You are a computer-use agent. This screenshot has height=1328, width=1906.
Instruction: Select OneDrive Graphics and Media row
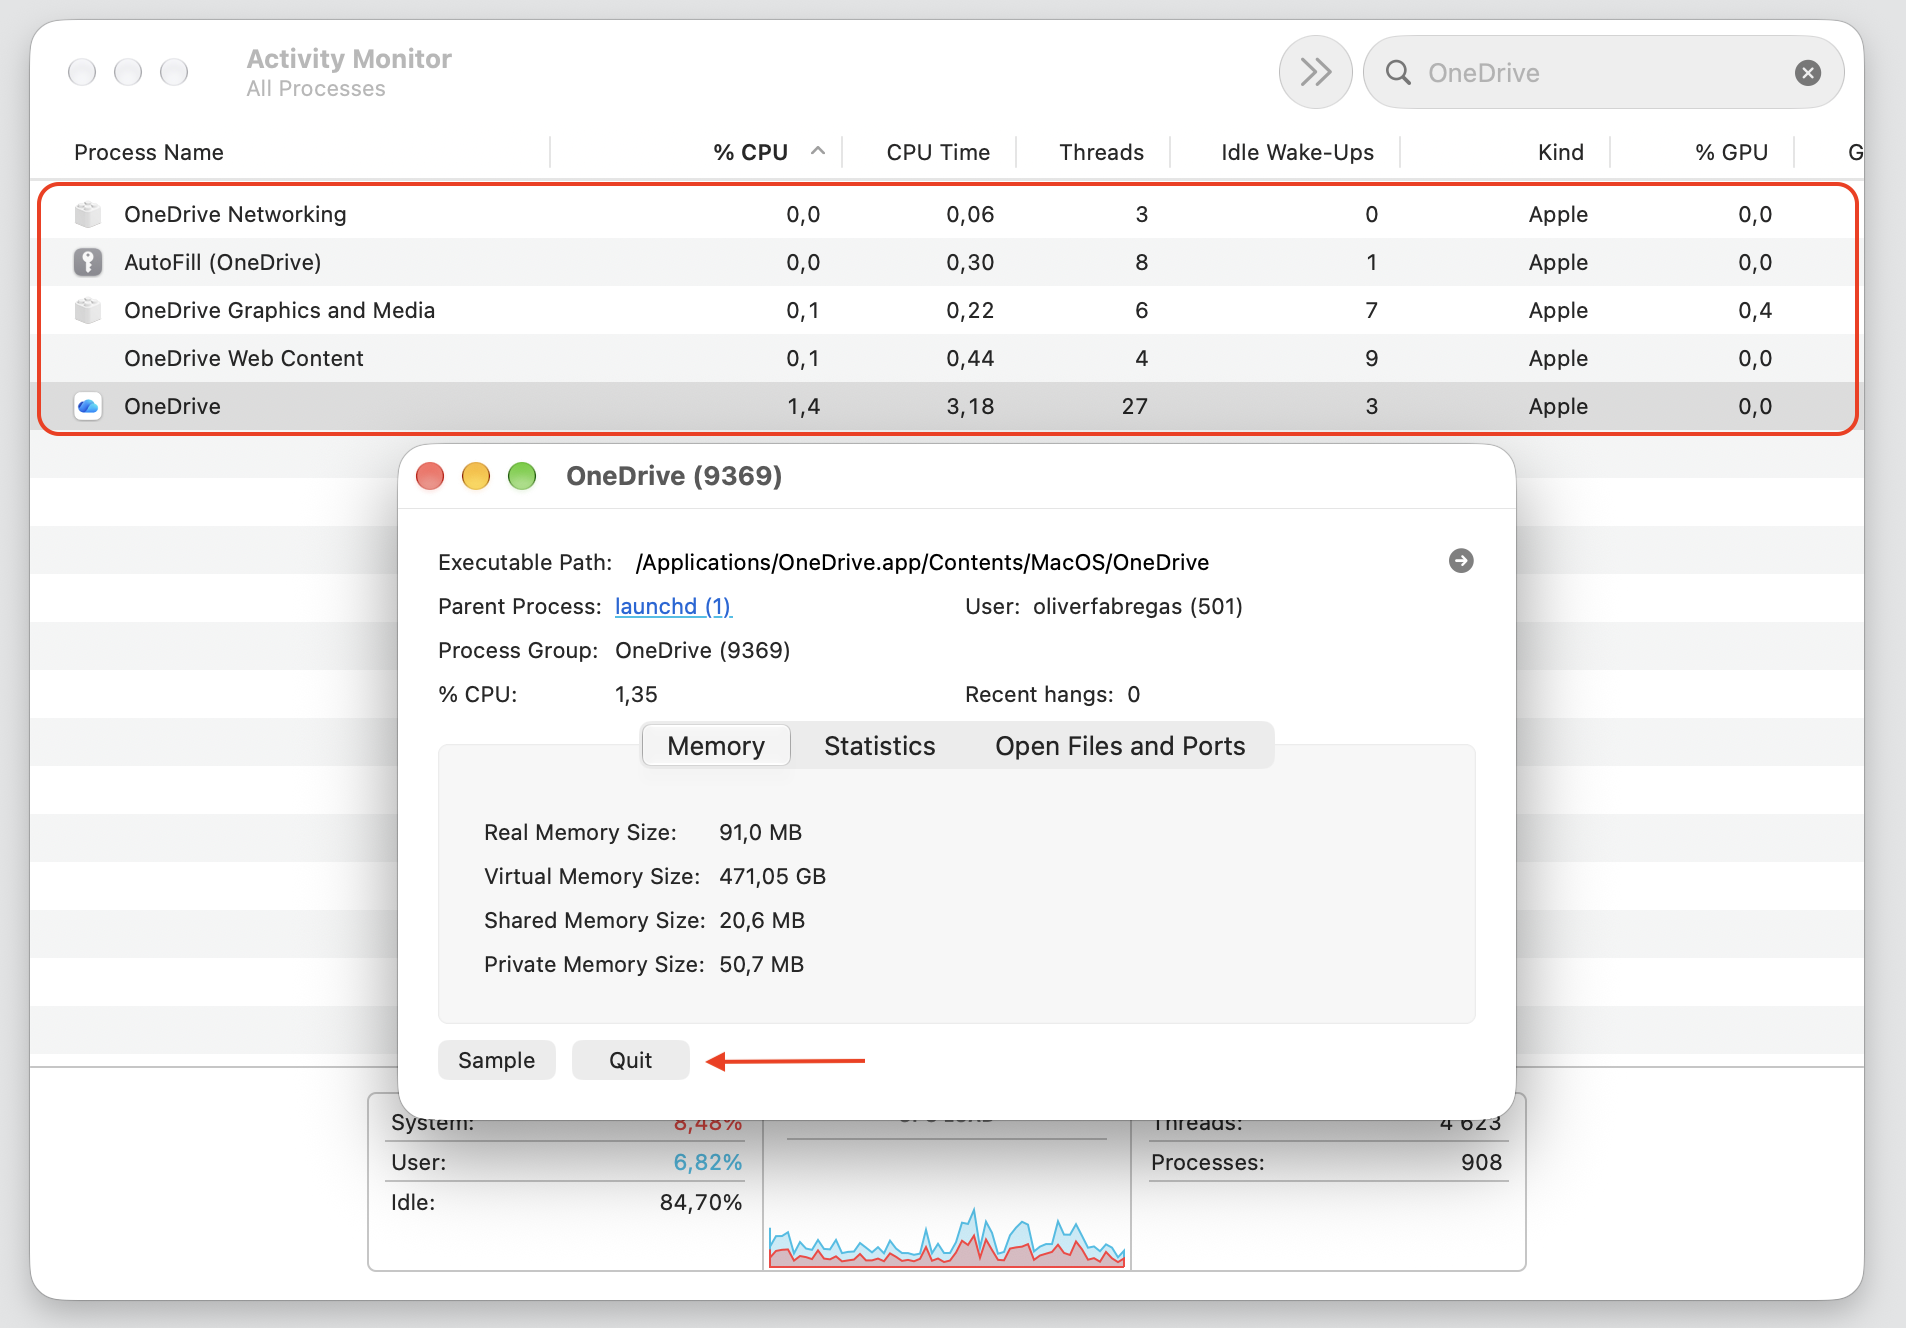pyautogui.click(x=947, y=310)
